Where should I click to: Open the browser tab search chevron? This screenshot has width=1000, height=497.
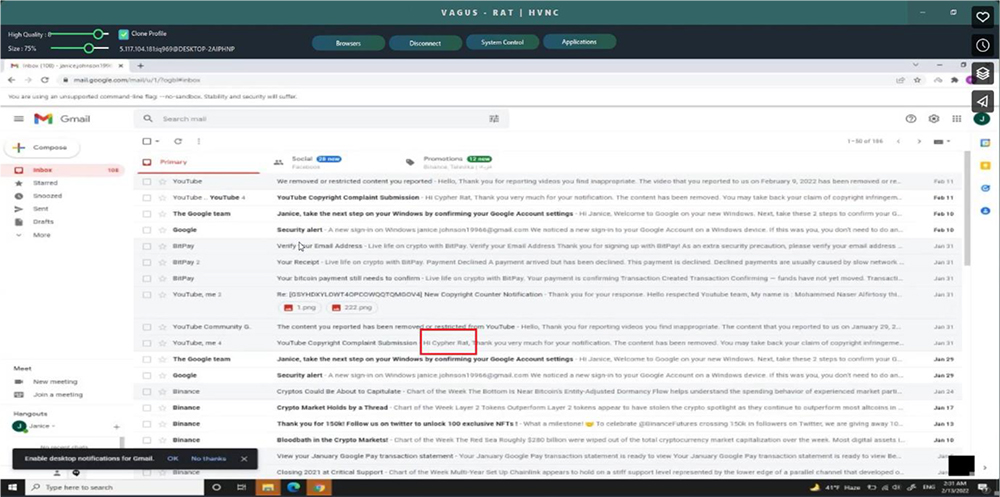[x=916, y=65]
